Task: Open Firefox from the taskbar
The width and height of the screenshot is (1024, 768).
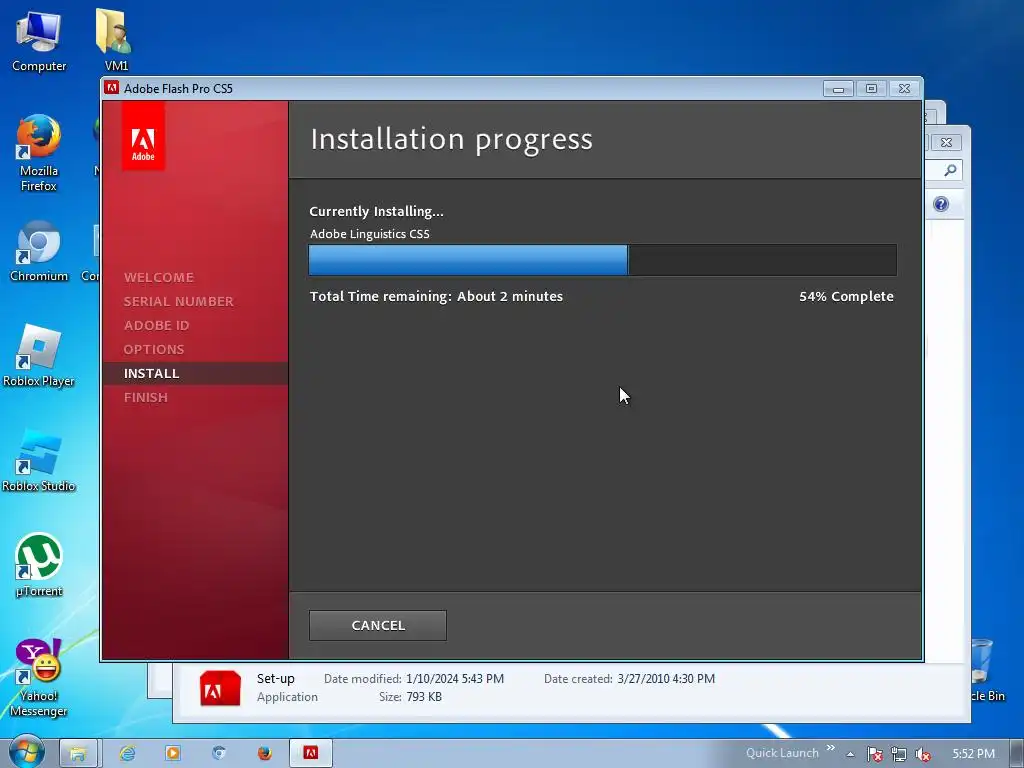Action: click(264, 753)
